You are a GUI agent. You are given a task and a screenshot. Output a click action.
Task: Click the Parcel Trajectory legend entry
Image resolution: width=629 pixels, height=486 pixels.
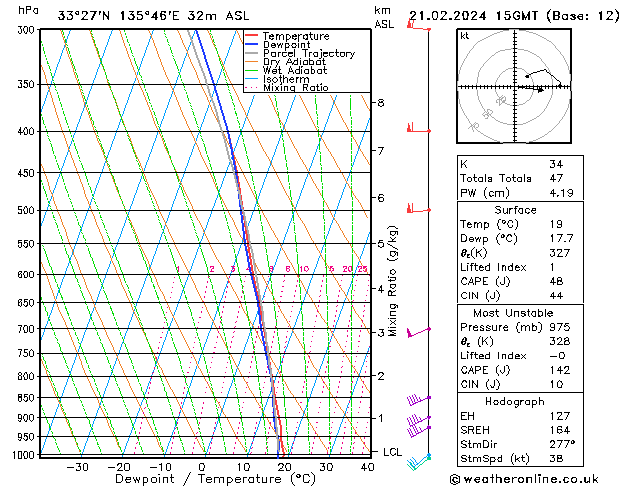click(300, 53)
